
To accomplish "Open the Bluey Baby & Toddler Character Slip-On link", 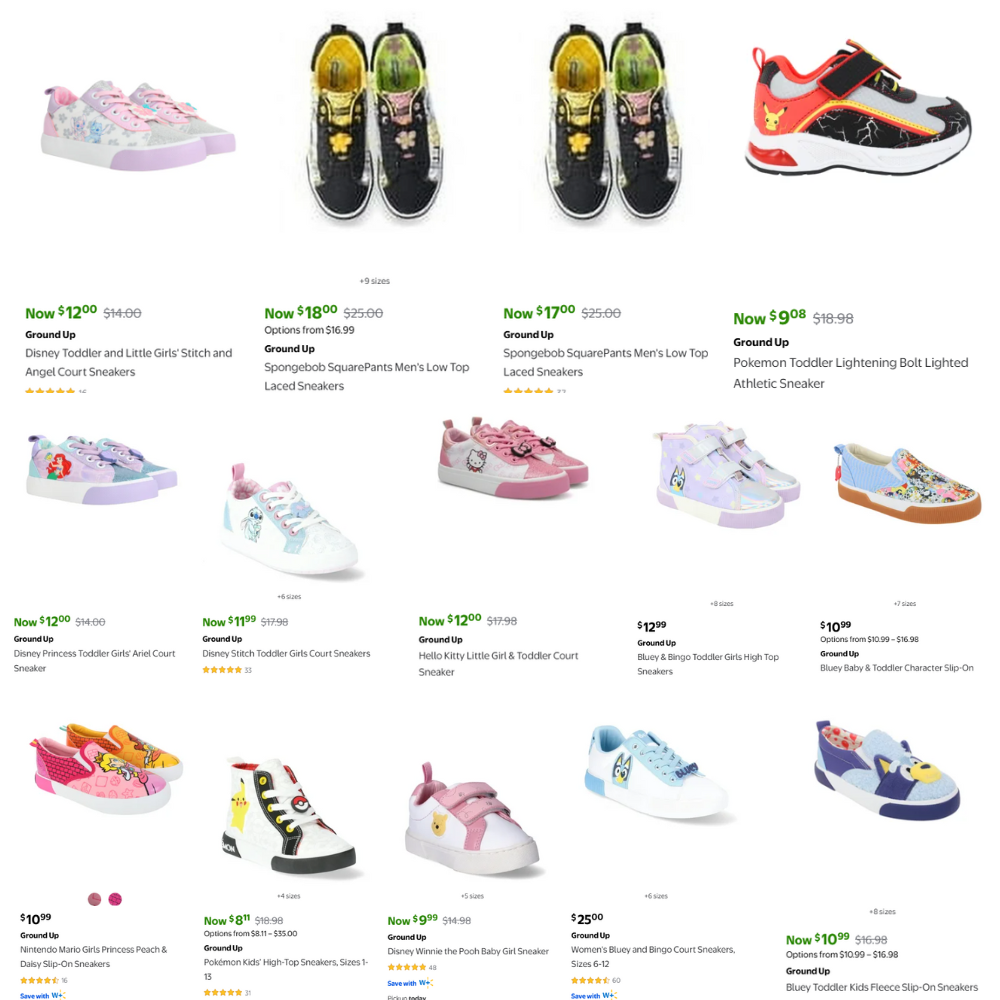I will point(897,668).
